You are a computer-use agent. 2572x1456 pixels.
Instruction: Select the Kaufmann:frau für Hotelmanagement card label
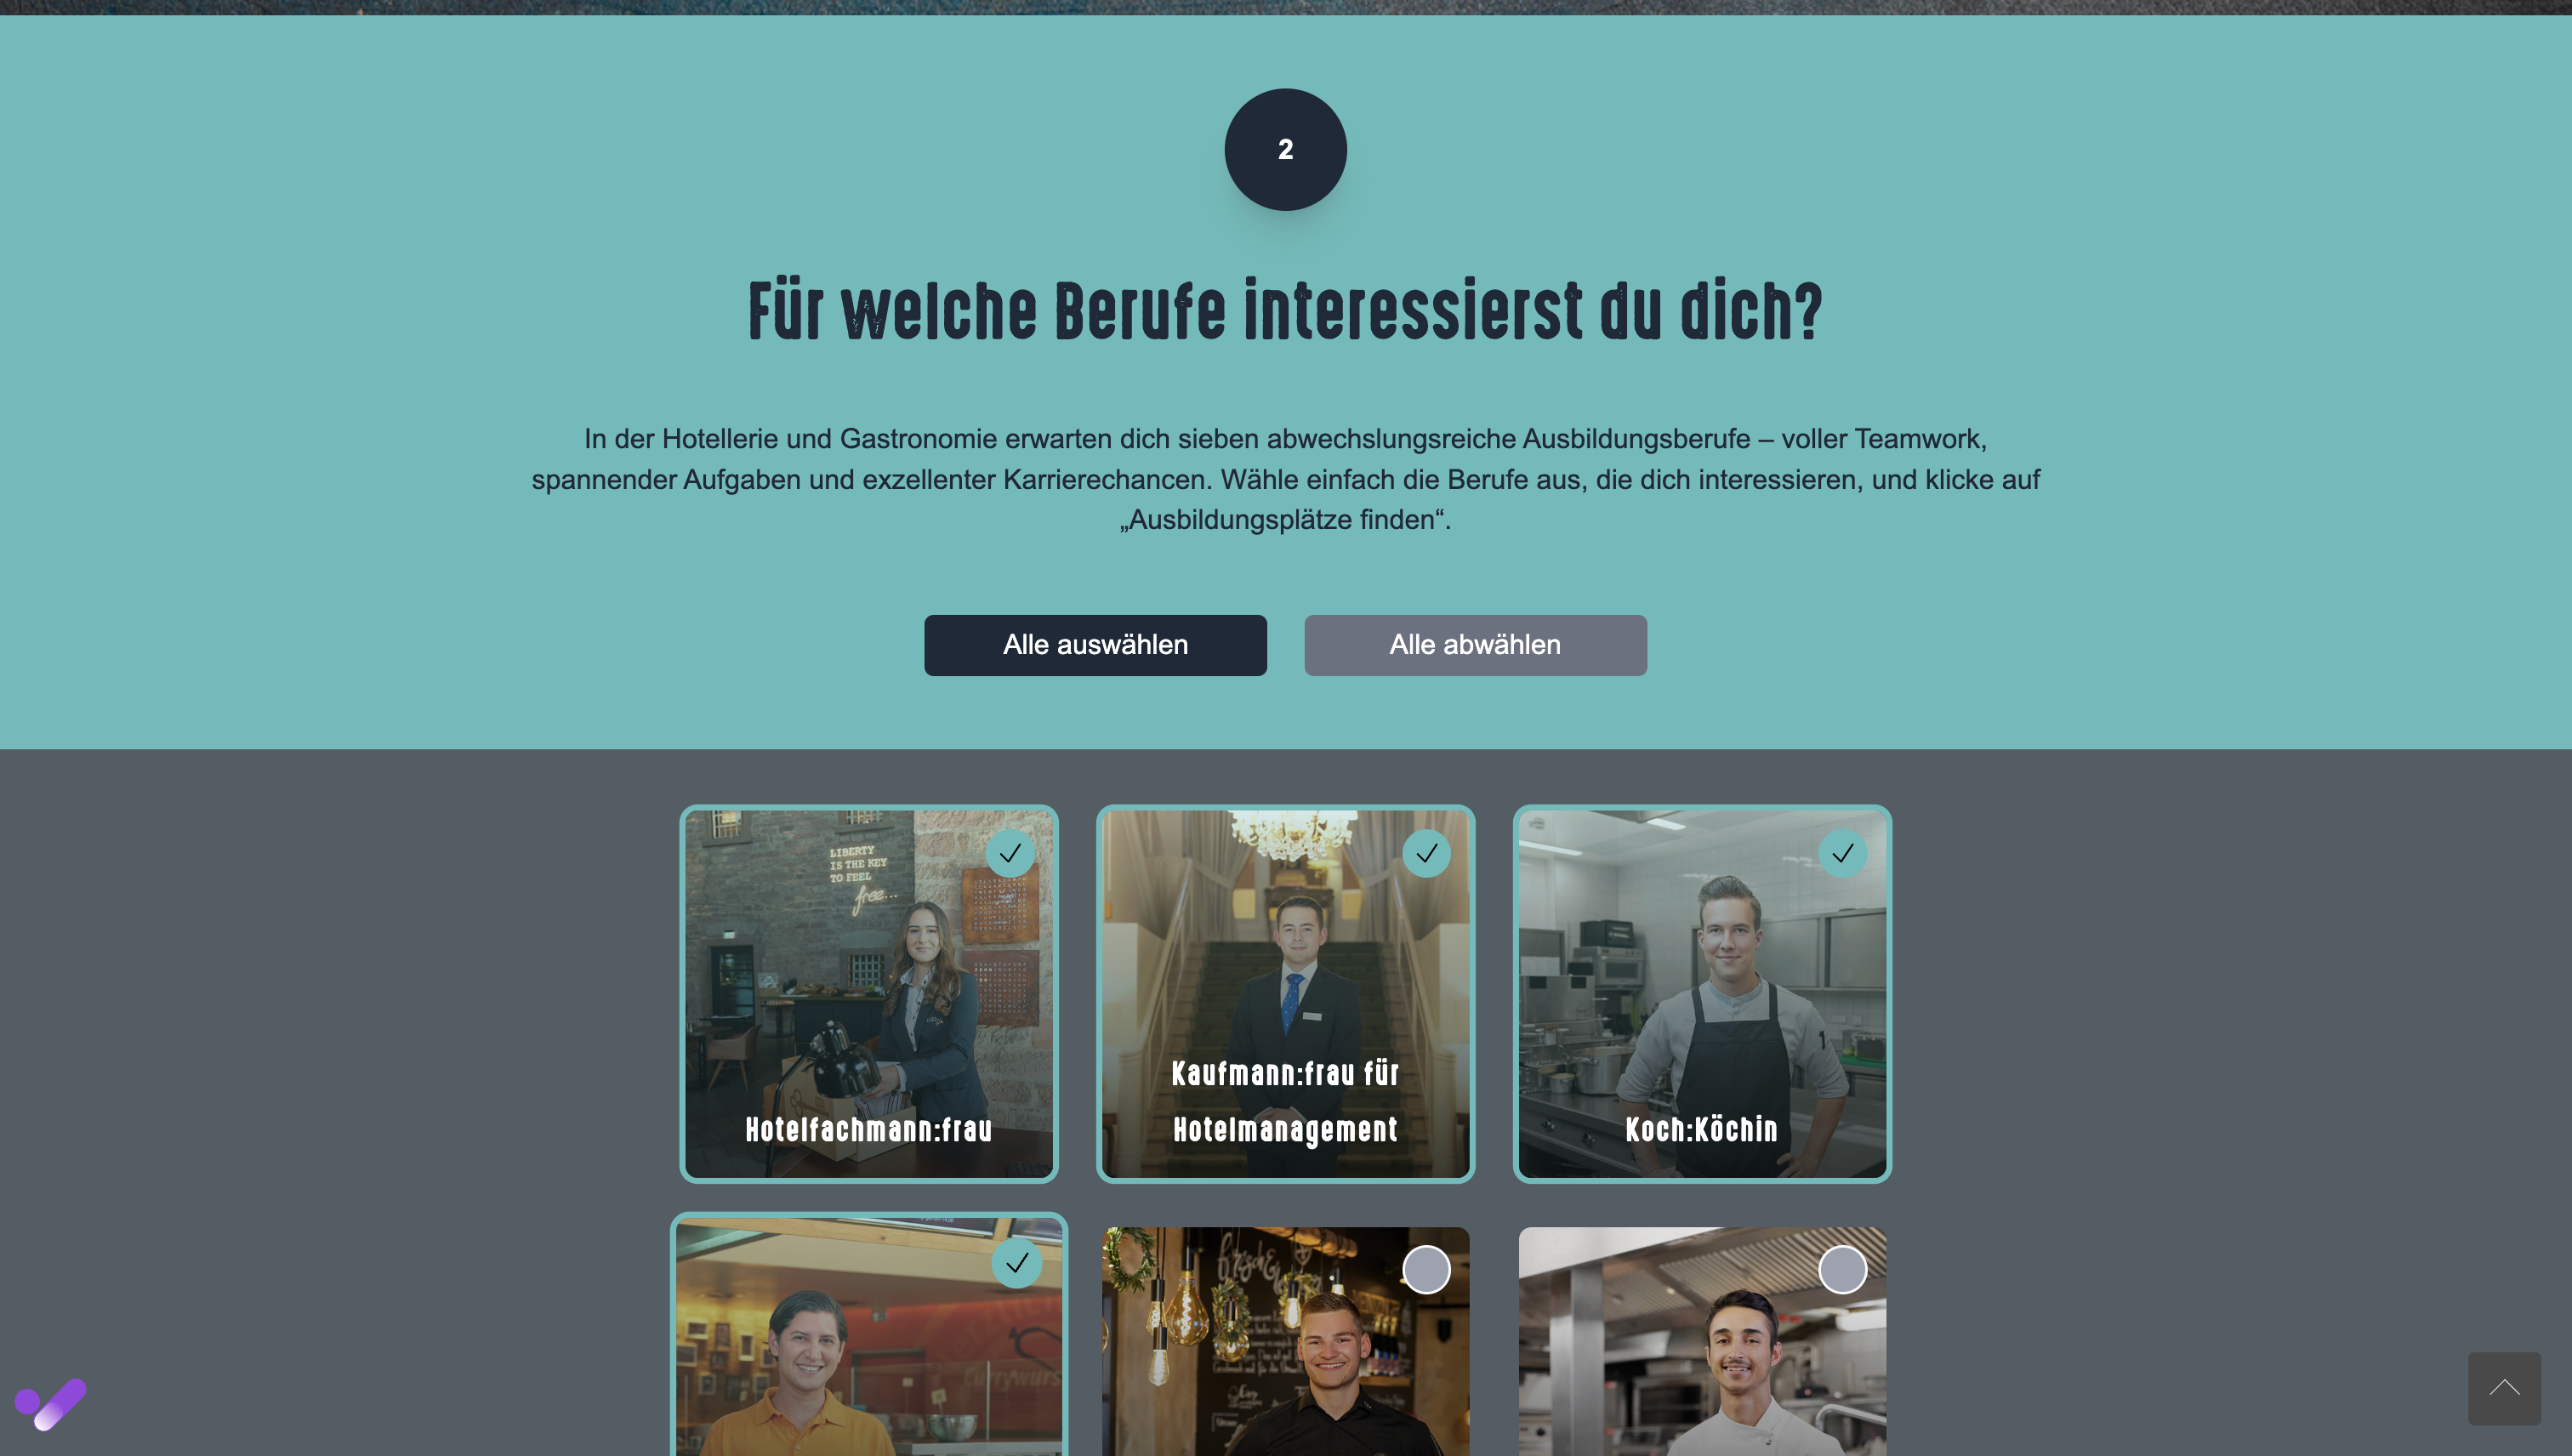[1285, 1101]
